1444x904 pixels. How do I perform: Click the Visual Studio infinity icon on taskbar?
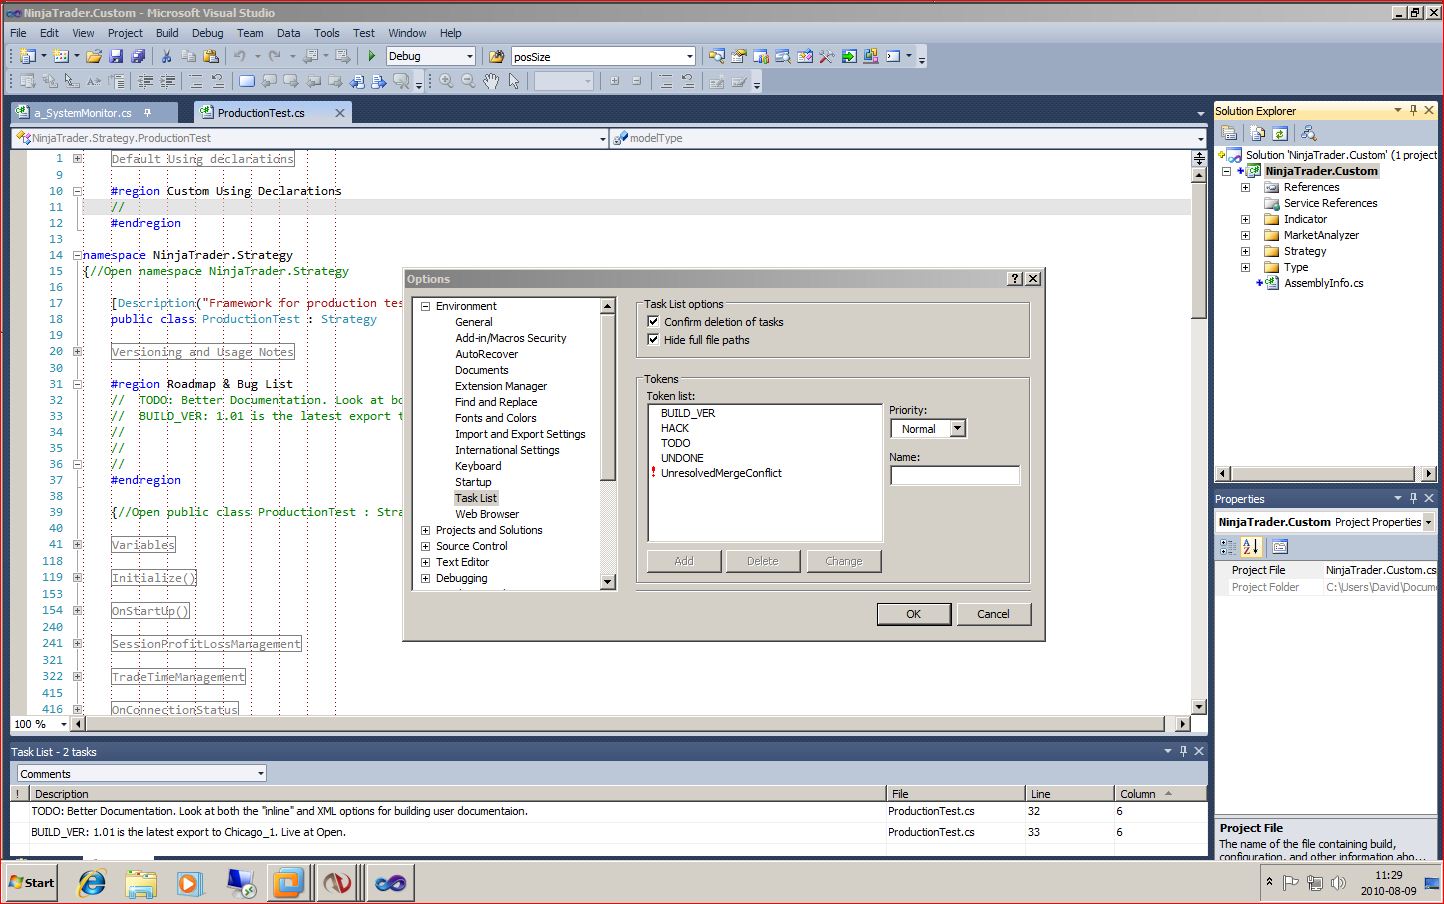click(x=389, y=883)
